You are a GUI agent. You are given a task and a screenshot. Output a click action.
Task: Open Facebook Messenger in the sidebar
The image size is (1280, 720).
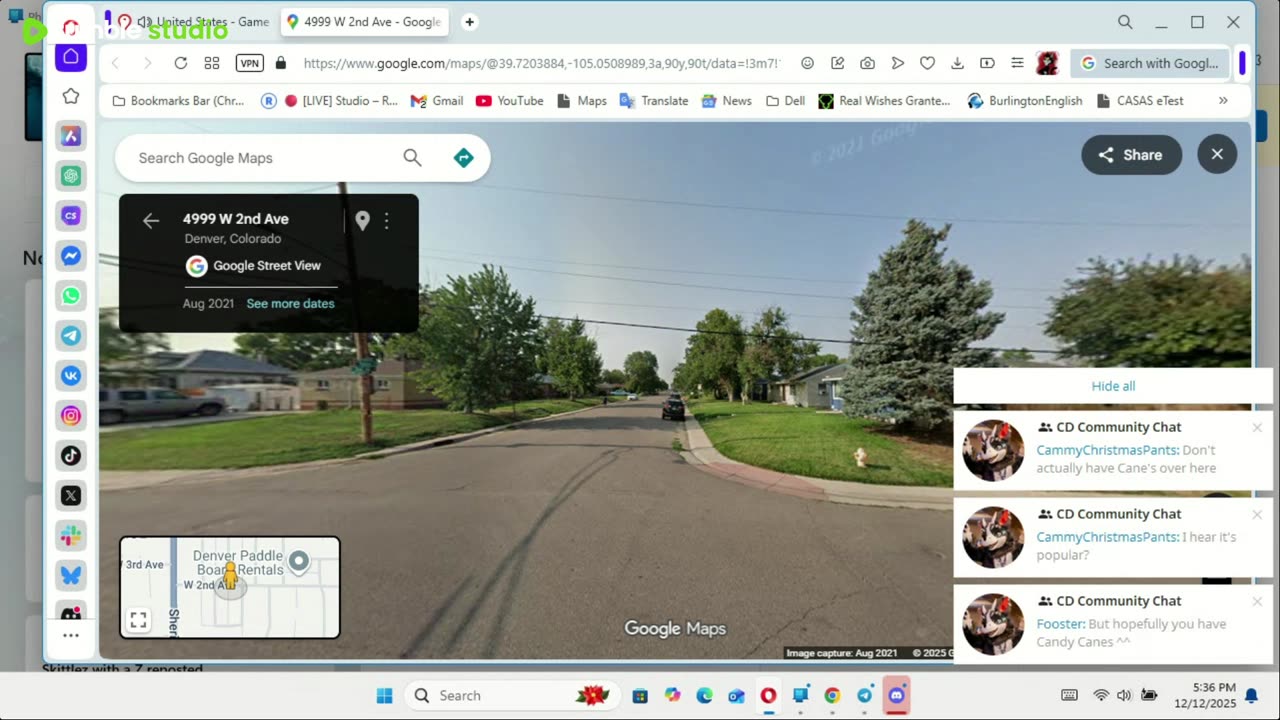(71, 256)
